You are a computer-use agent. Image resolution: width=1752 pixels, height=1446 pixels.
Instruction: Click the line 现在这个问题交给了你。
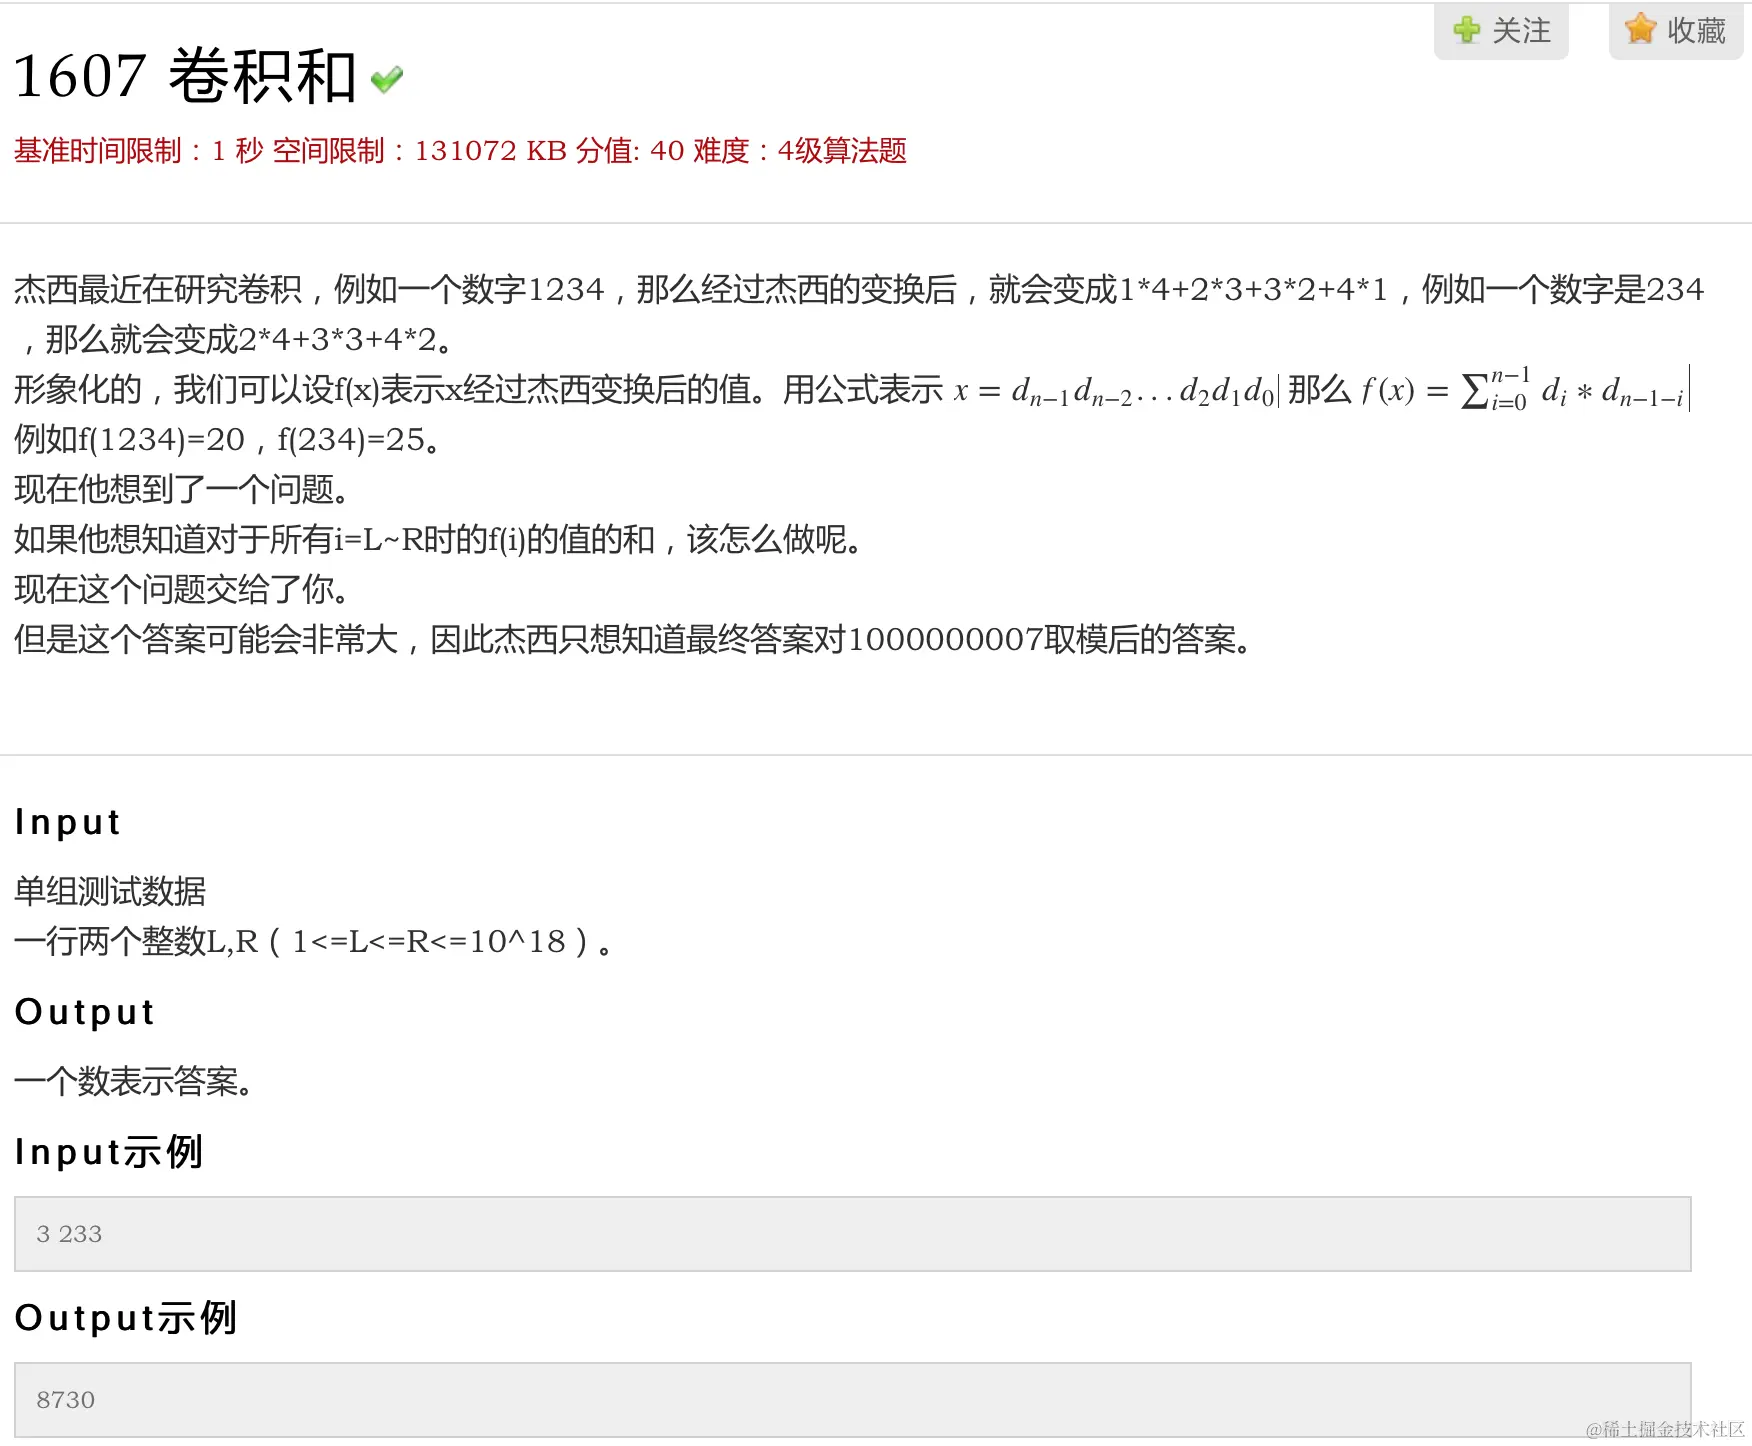(182, 589)
